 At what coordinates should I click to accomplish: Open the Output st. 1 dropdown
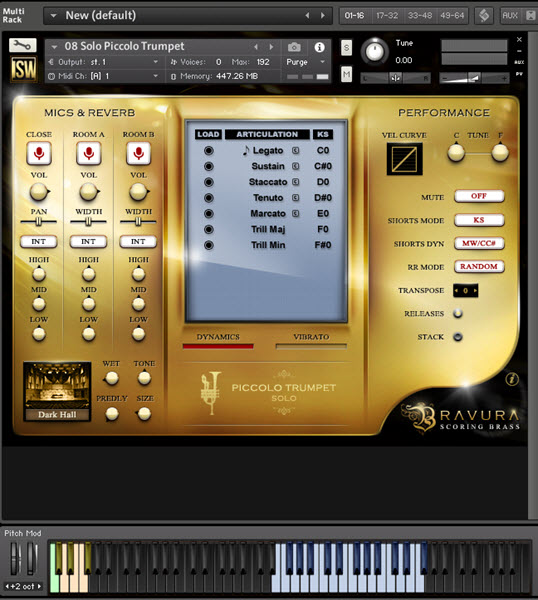point(103,62)
